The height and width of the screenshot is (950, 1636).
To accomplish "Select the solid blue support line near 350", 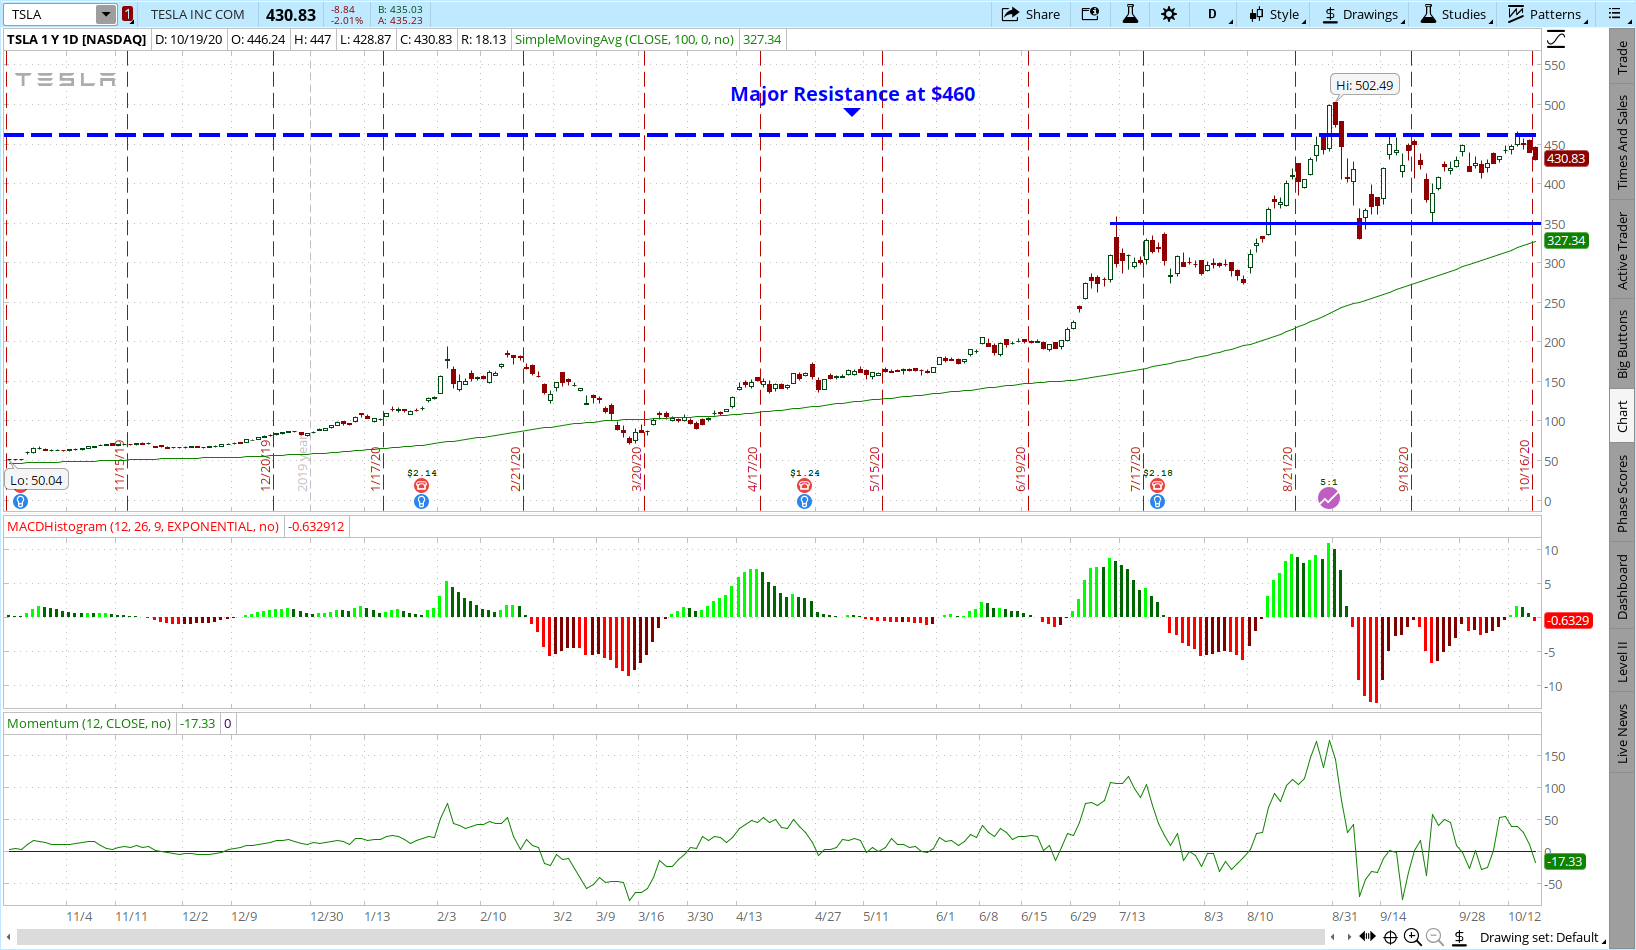I will (x=1325, y=223).
